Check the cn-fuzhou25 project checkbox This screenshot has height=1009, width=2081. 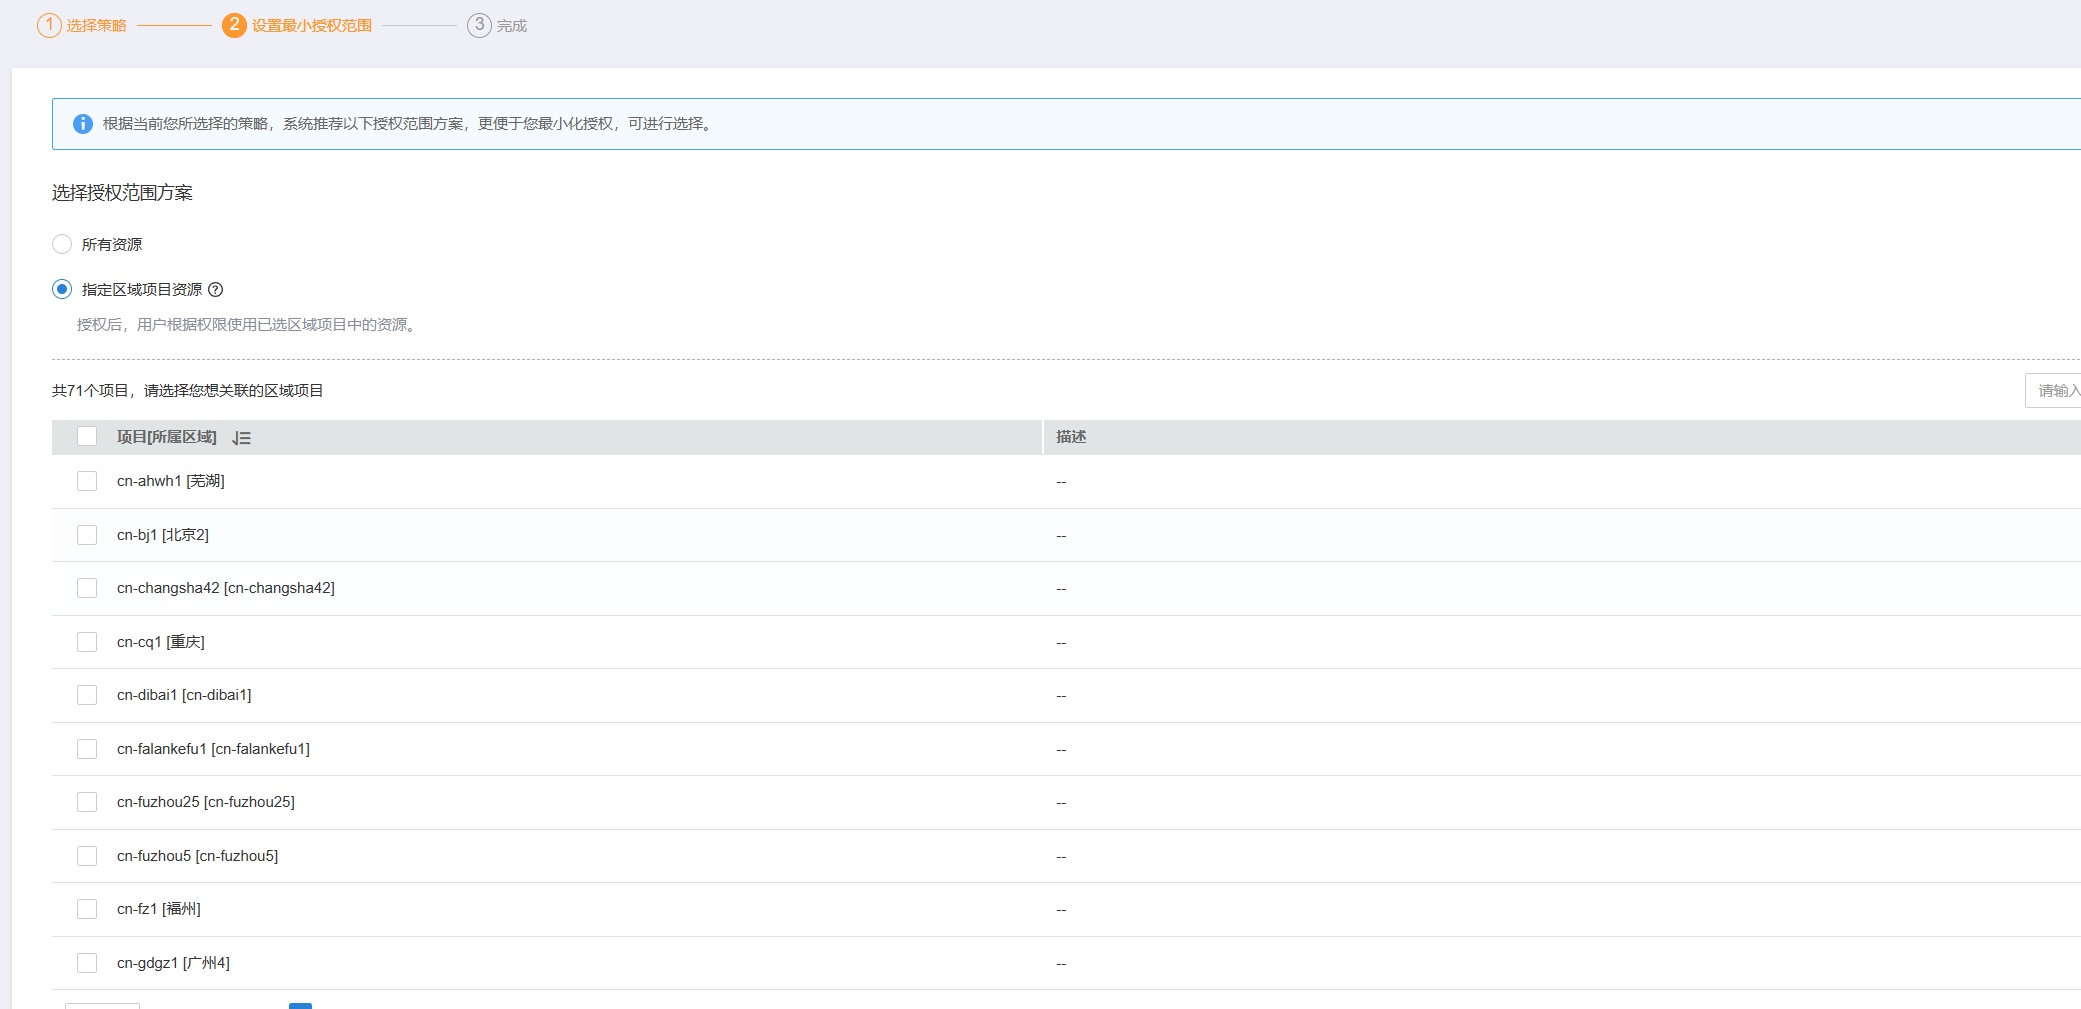(87, 802)
